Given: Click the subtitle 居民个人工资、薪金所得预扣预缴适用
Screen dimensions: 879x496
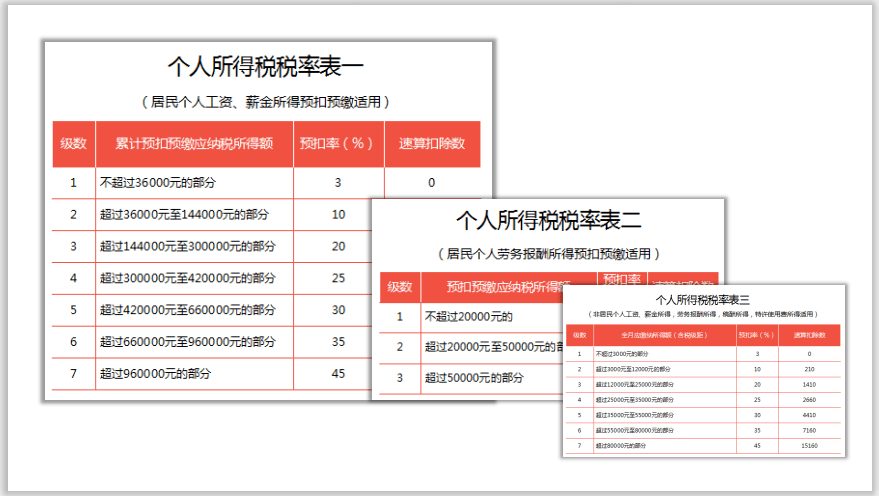Looking at the screenshot, I should coord(266,102).
